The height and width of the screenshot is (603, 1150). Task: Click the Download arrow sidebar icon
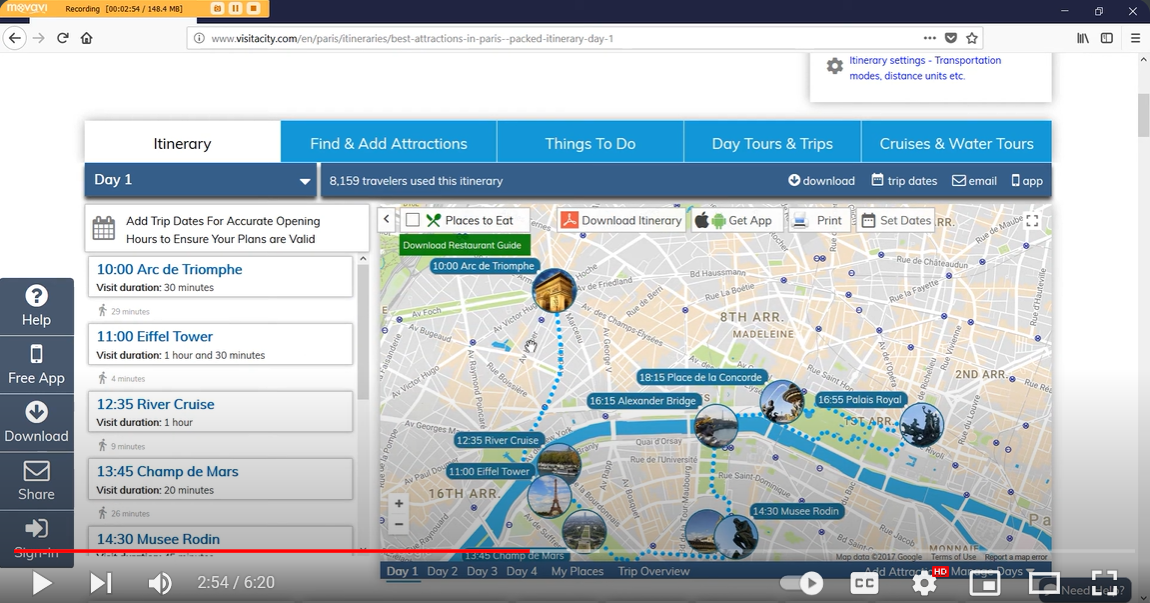coord(37,412)
